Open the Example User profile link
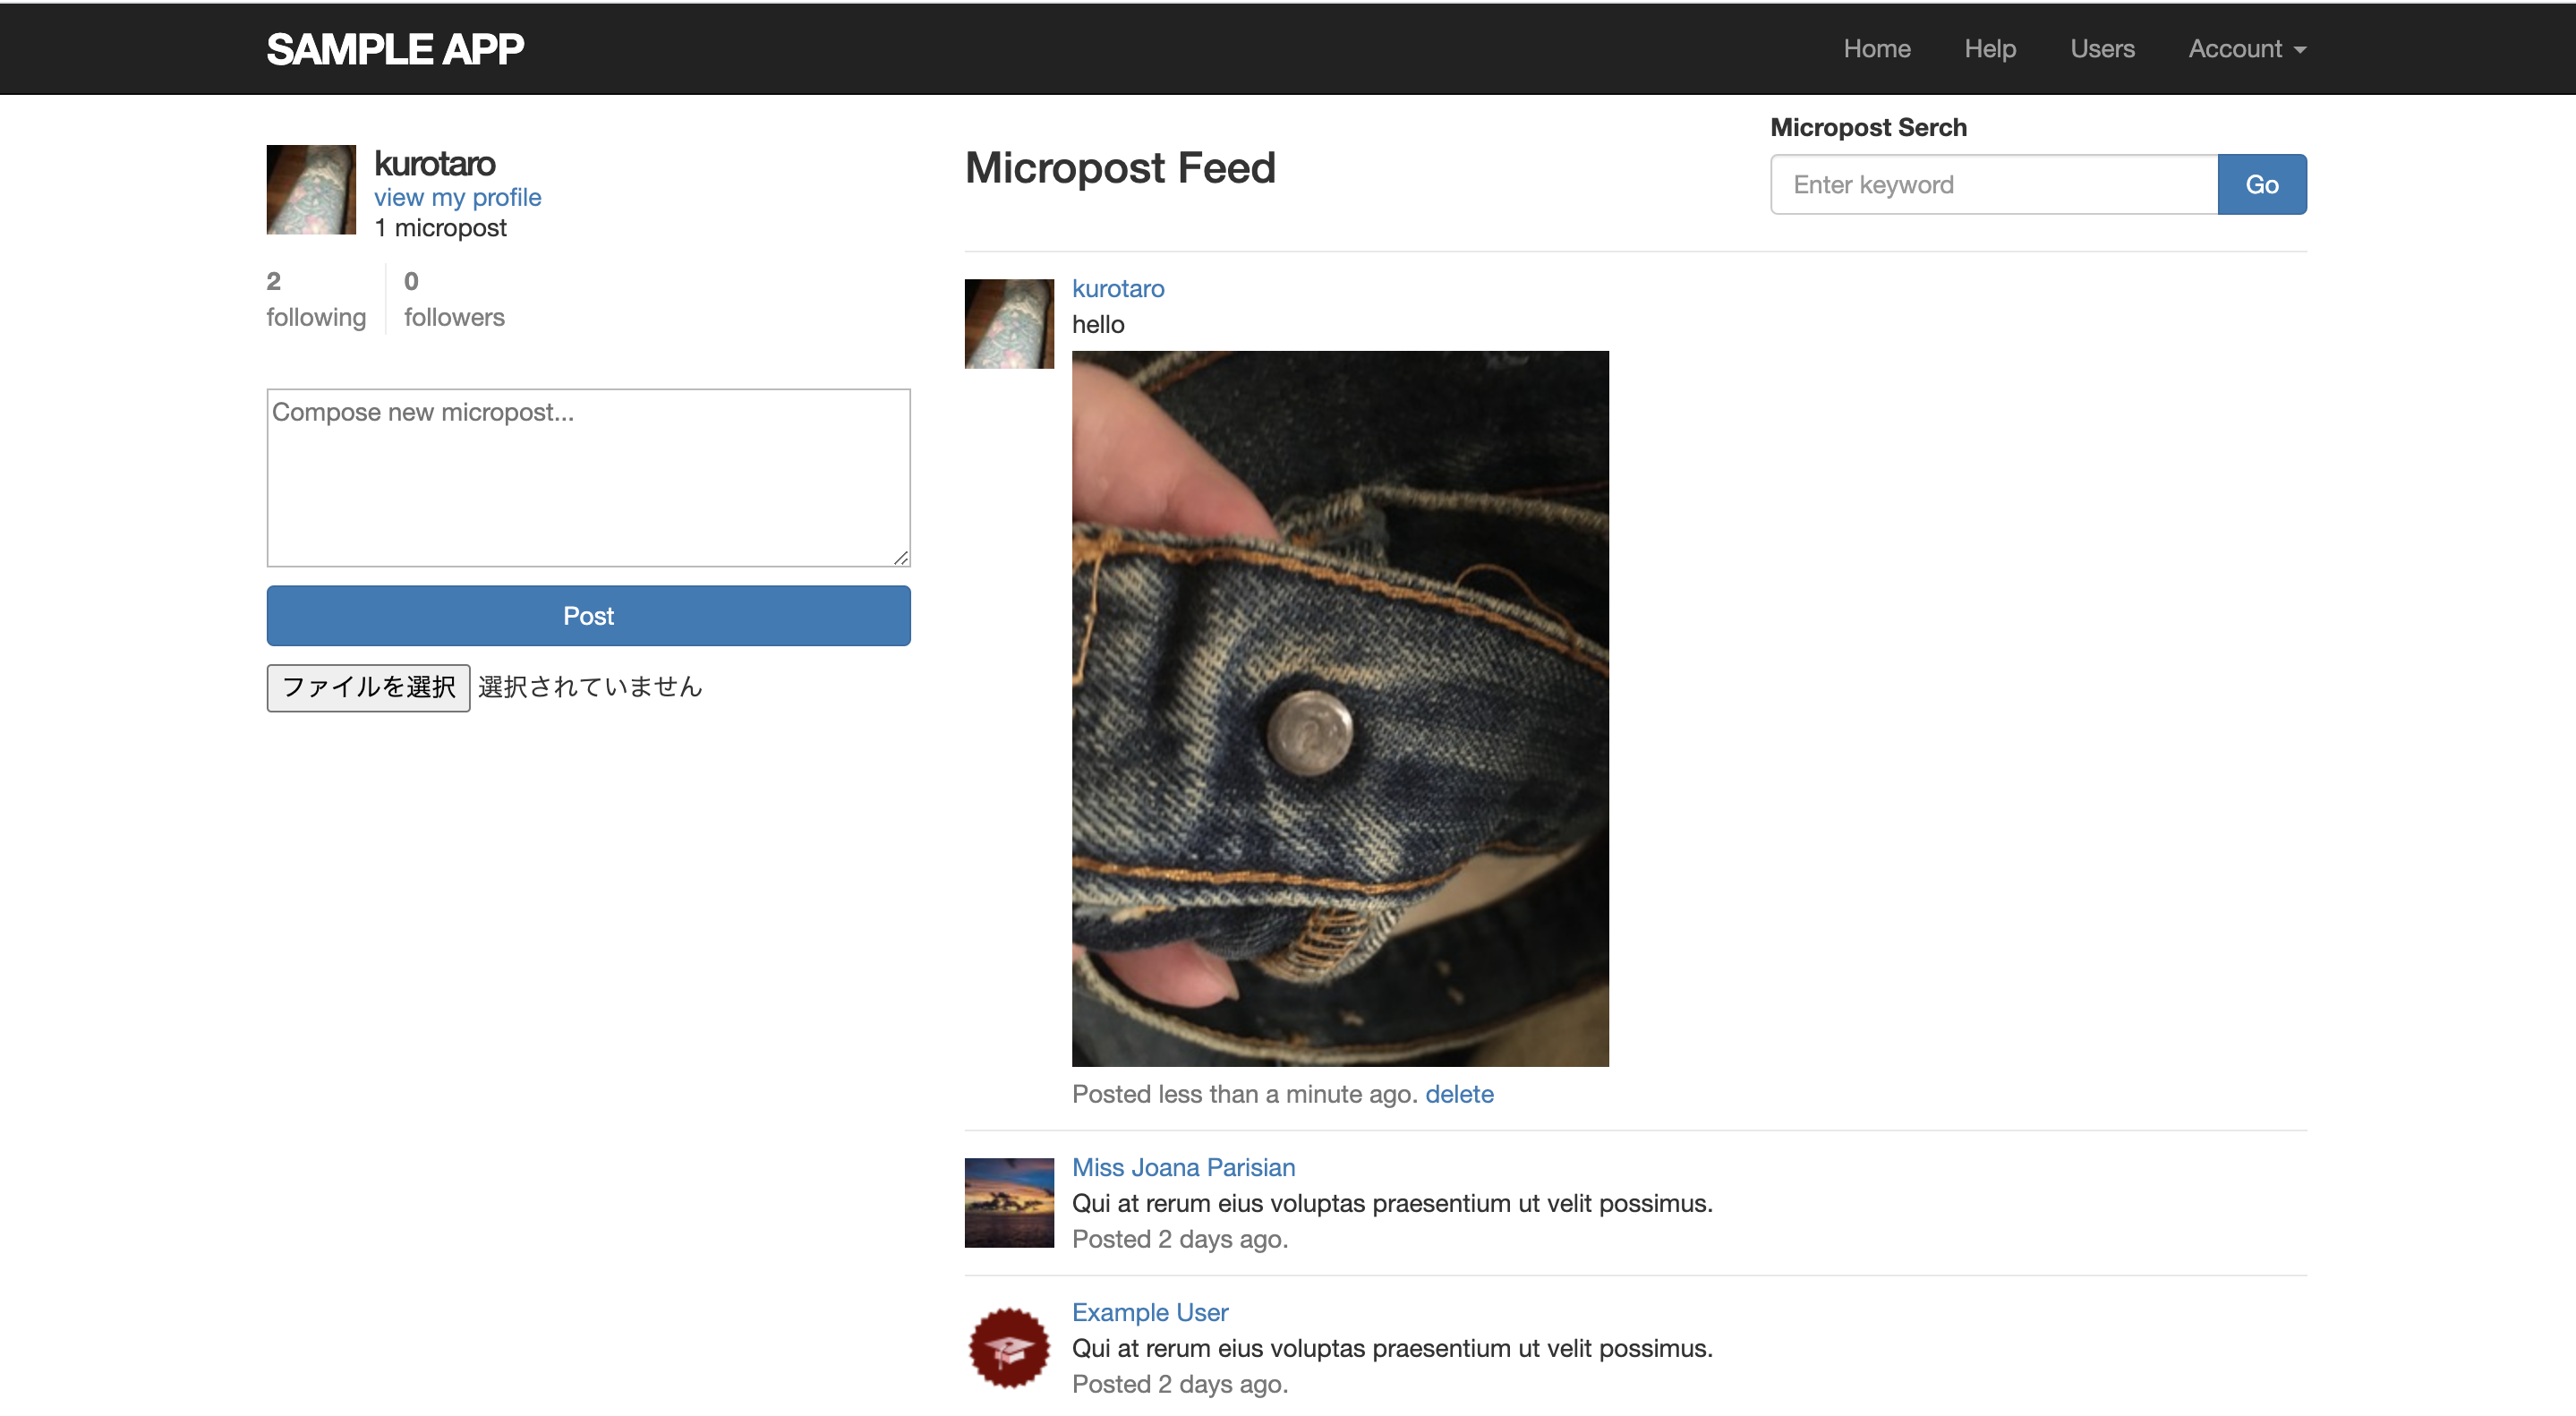This screenshot has width=2576, height=1416. [x=1149, y=1312]
